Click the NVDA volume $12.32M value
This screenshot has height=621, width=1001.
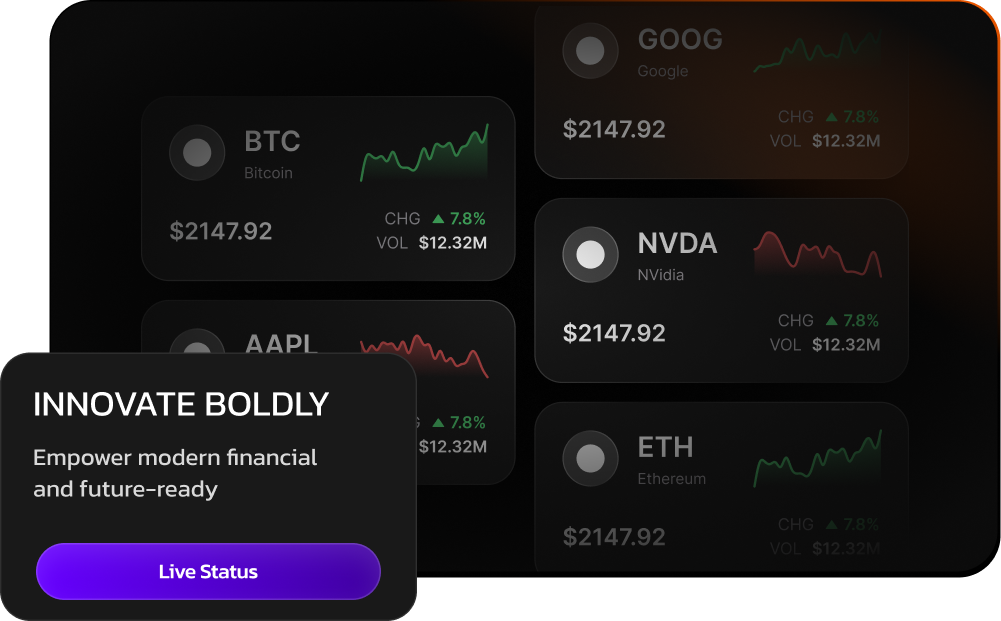point(846,345)
